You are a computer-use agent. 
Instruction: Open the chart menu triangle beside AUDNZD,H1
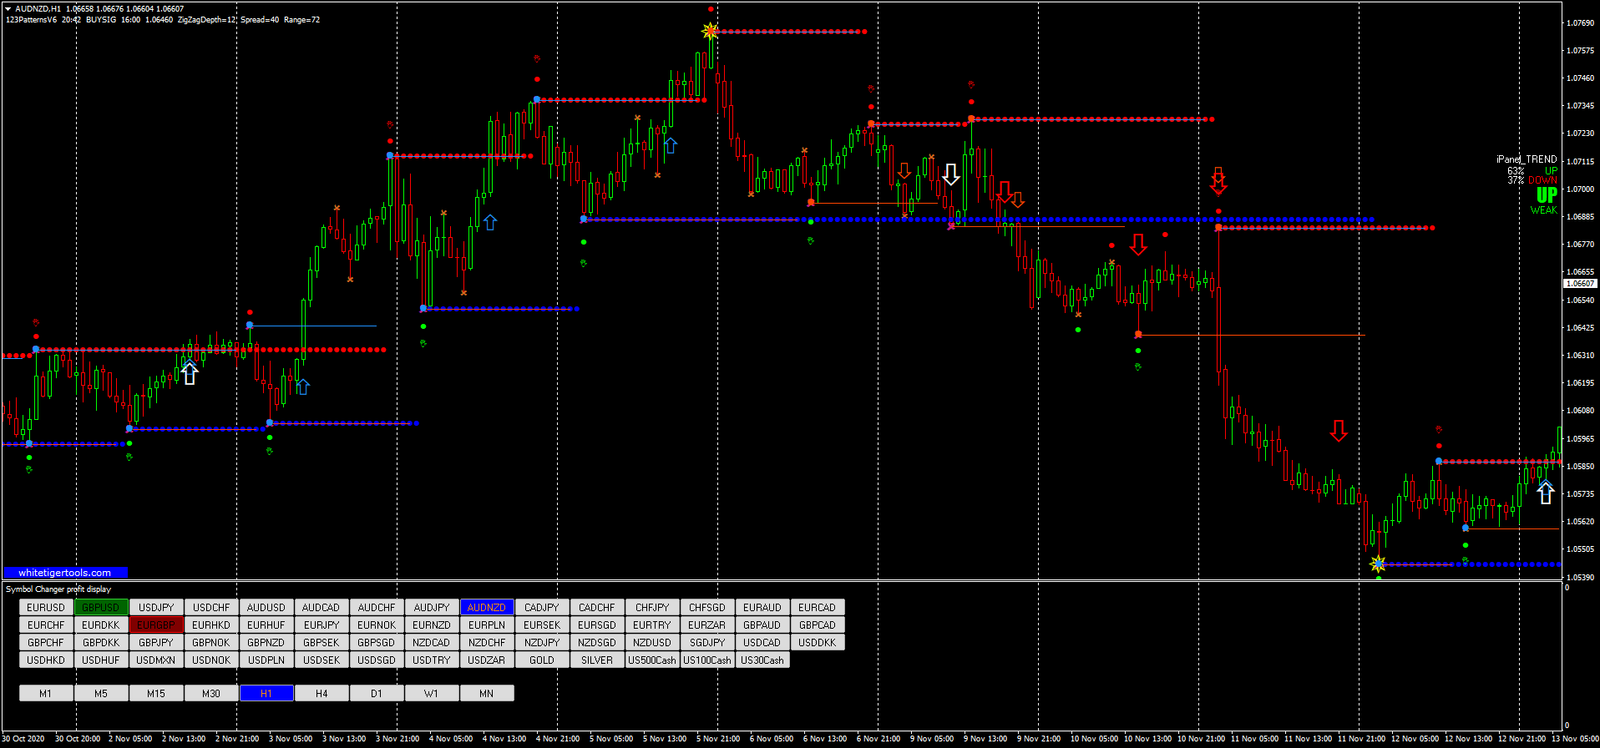point(8,9)
